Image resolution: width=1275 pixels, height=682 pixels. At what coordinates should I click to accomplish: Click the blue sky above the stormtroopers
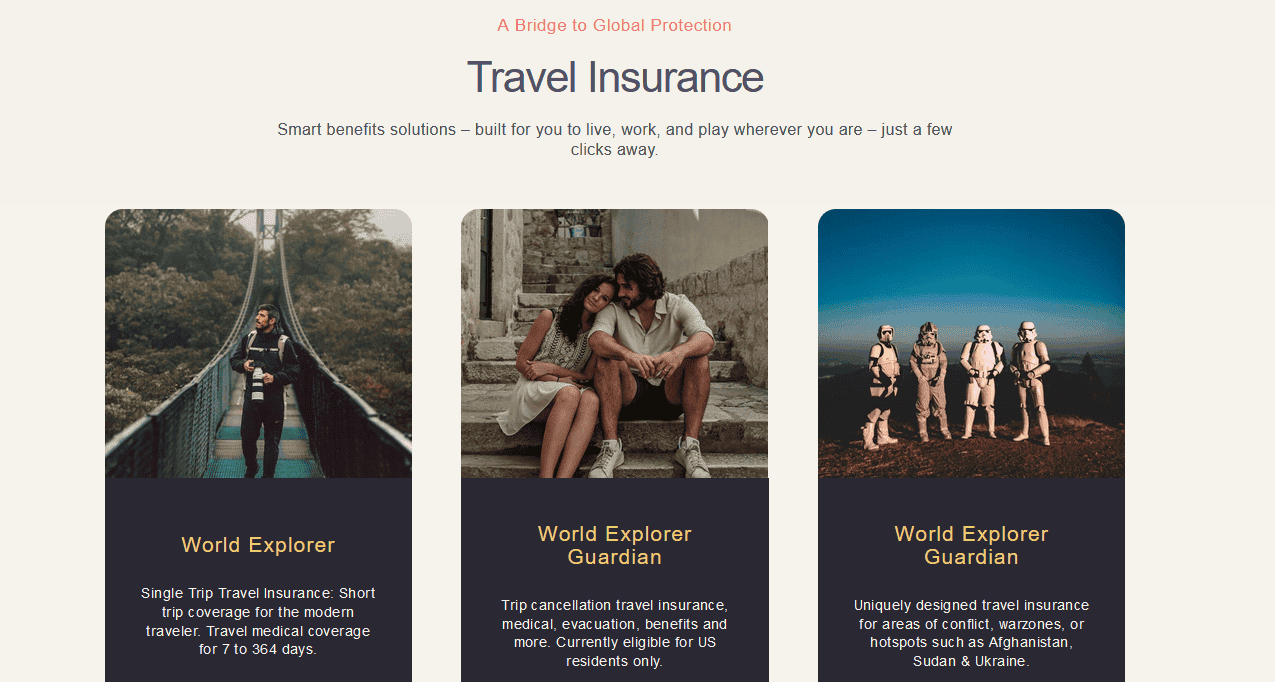pos(971,260)
